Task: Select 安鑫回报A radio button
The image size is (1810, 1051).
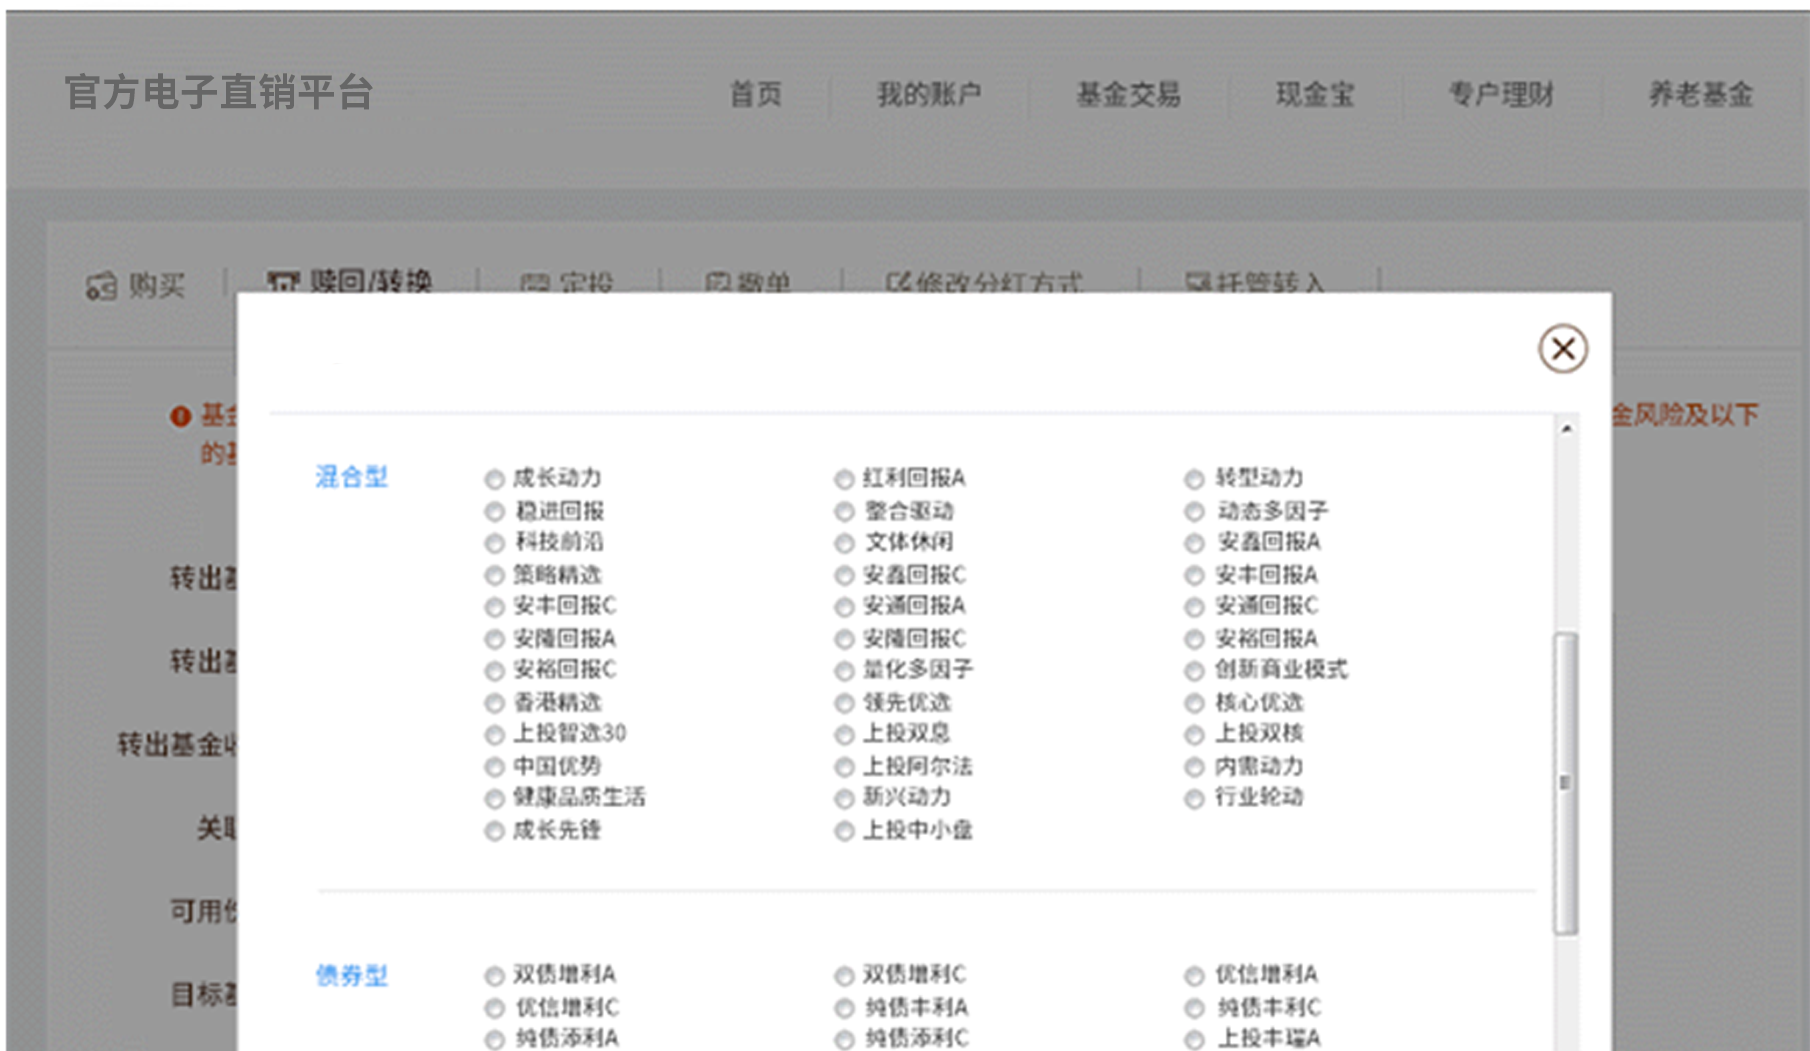Action: pos(1194,543)
